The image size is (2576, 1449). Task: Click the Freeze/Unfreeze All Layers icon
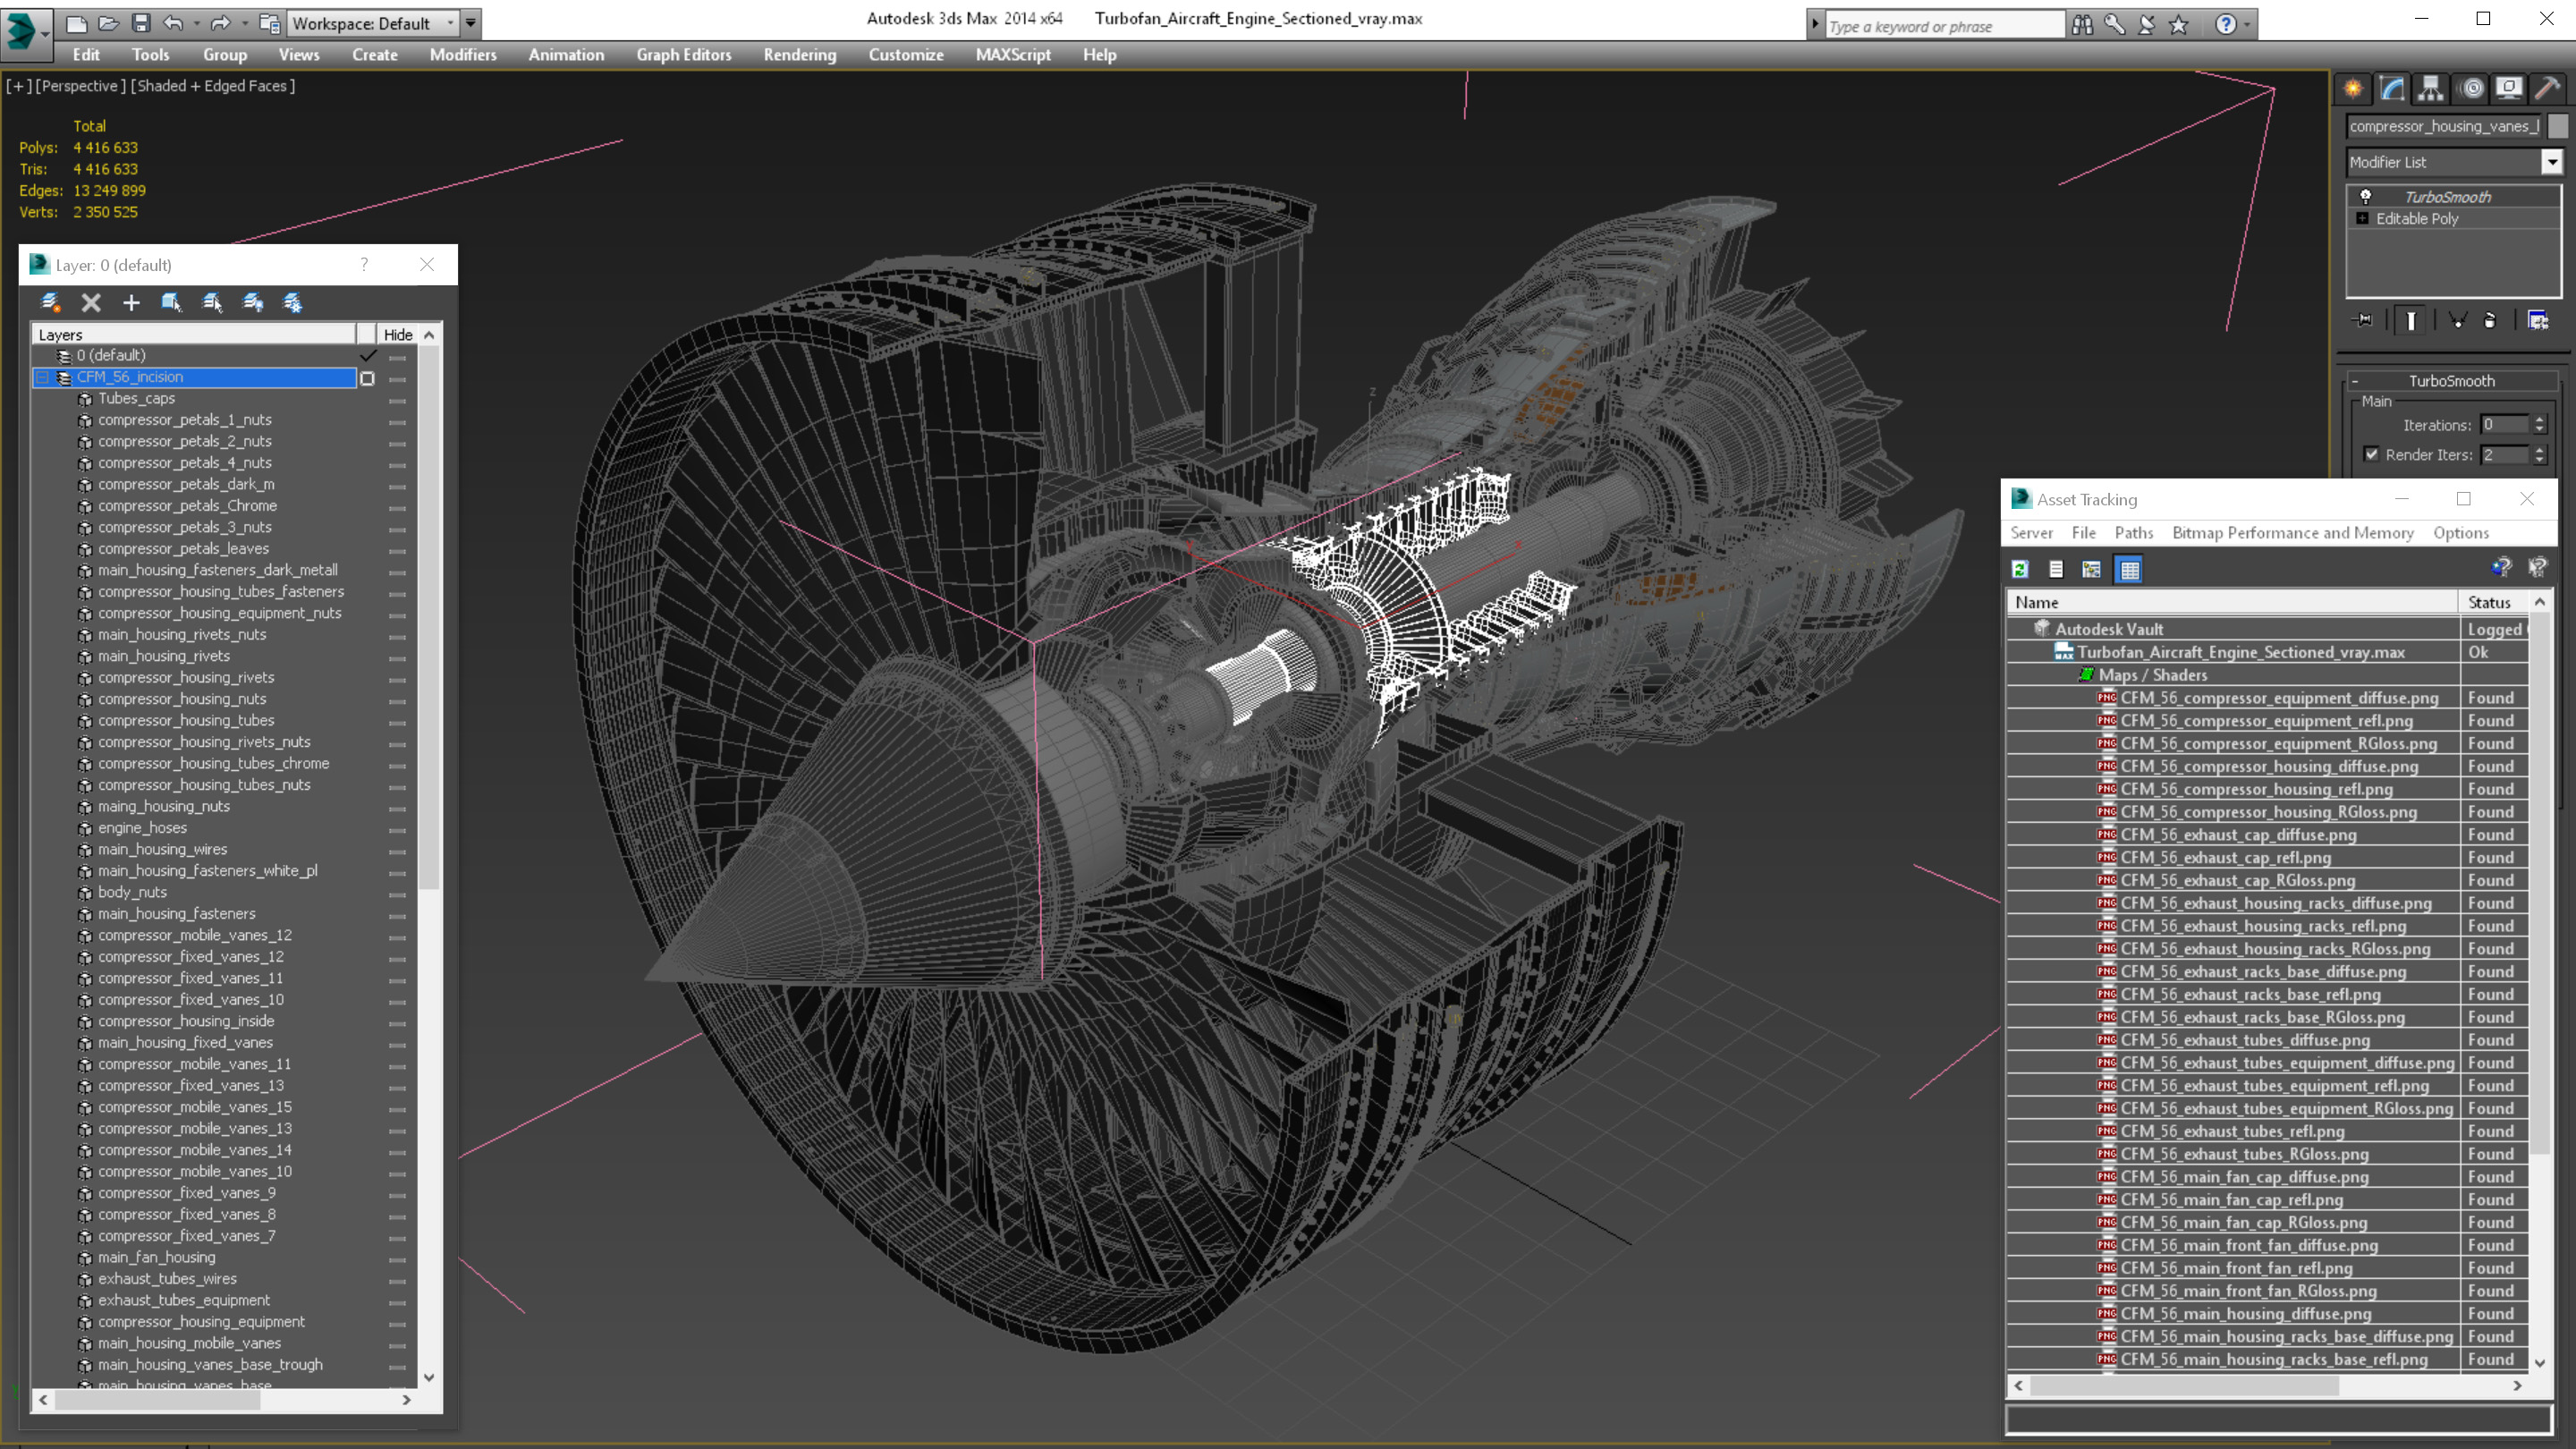point(293,302)
